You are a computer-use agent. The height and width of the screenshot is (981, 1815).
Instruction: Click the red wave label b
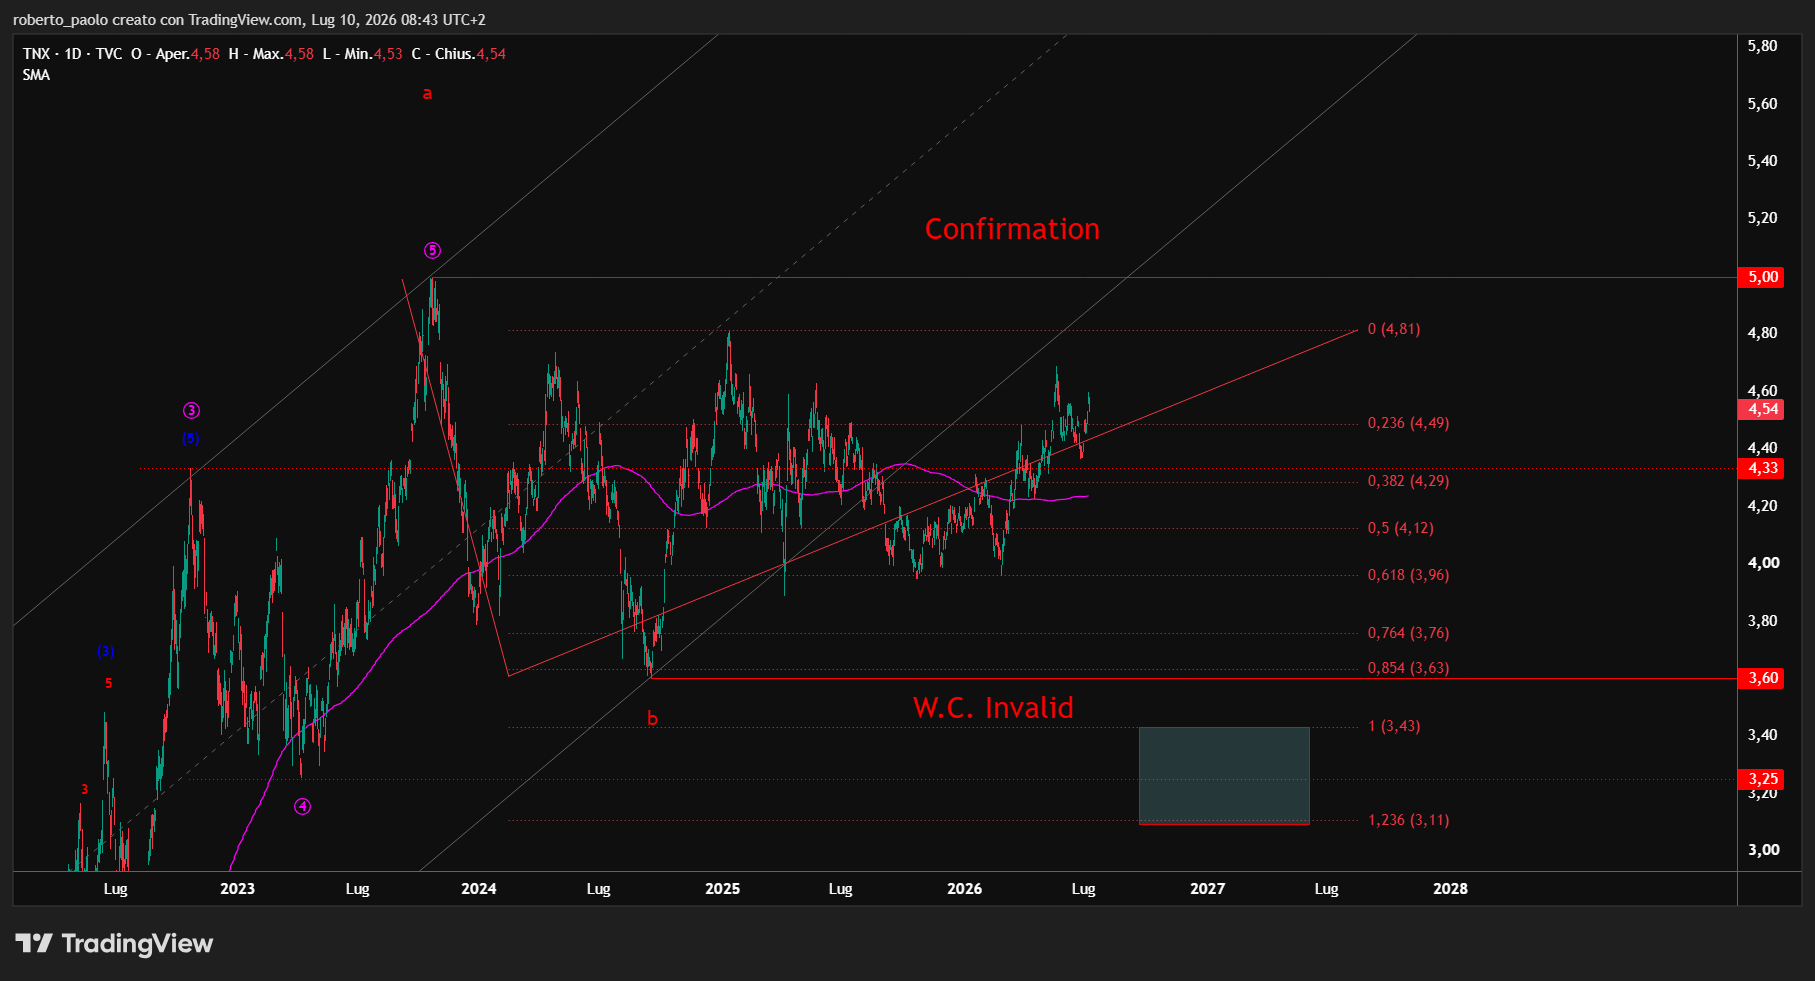pyautogui.click(x=652, y=718)
